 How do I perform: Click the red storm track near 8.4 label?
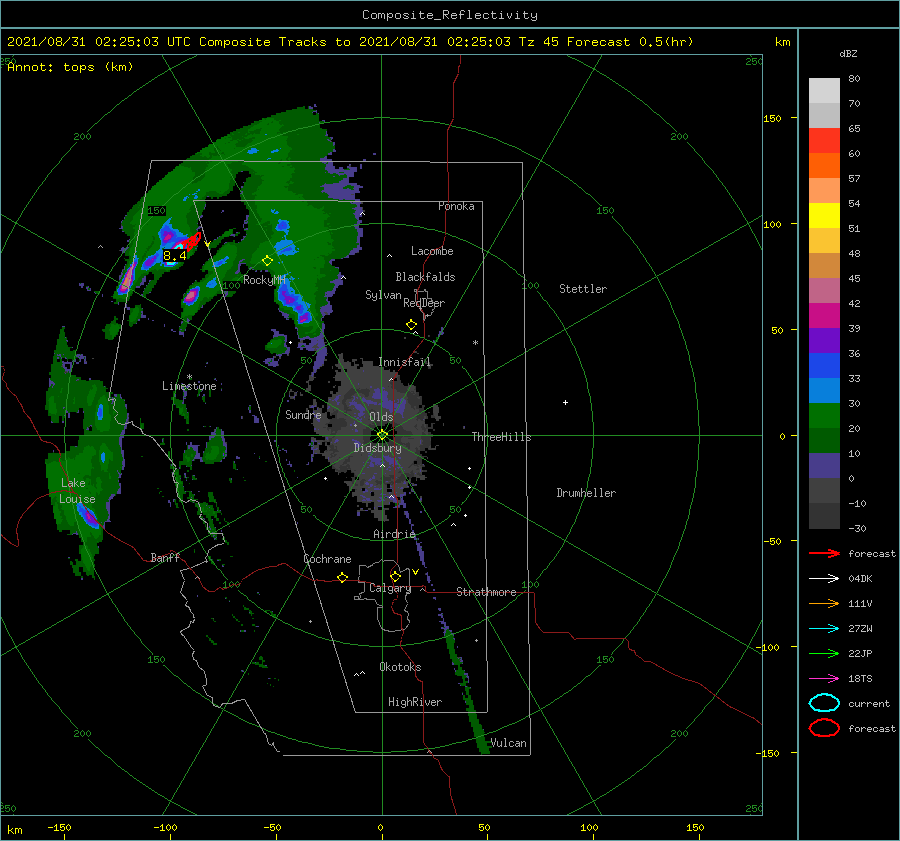192,240
